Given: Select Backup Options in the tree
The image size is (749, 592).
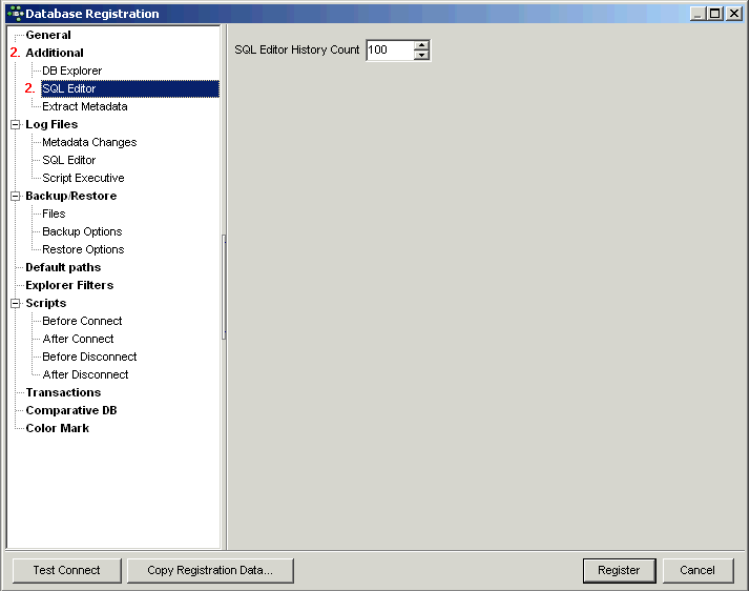Looking at the screenshot, I should pos(82,231).
